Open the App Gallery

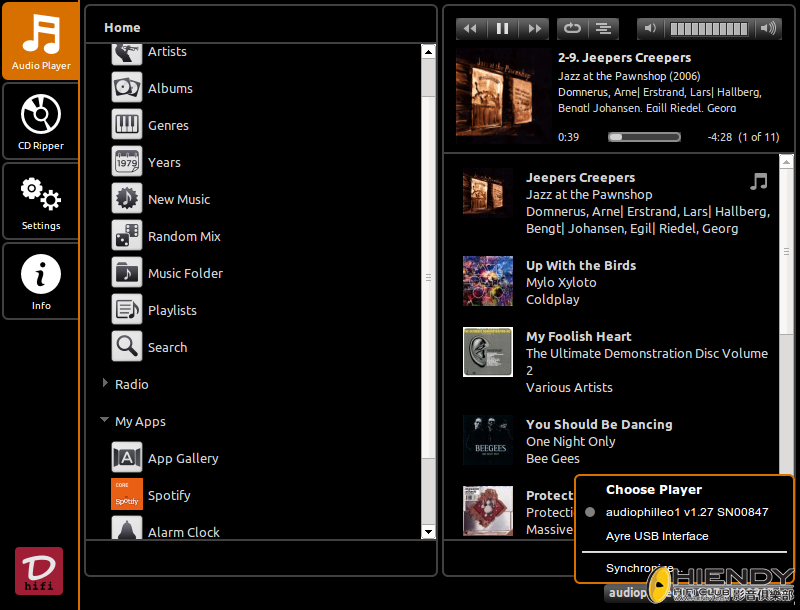click(x=182, y=458)
